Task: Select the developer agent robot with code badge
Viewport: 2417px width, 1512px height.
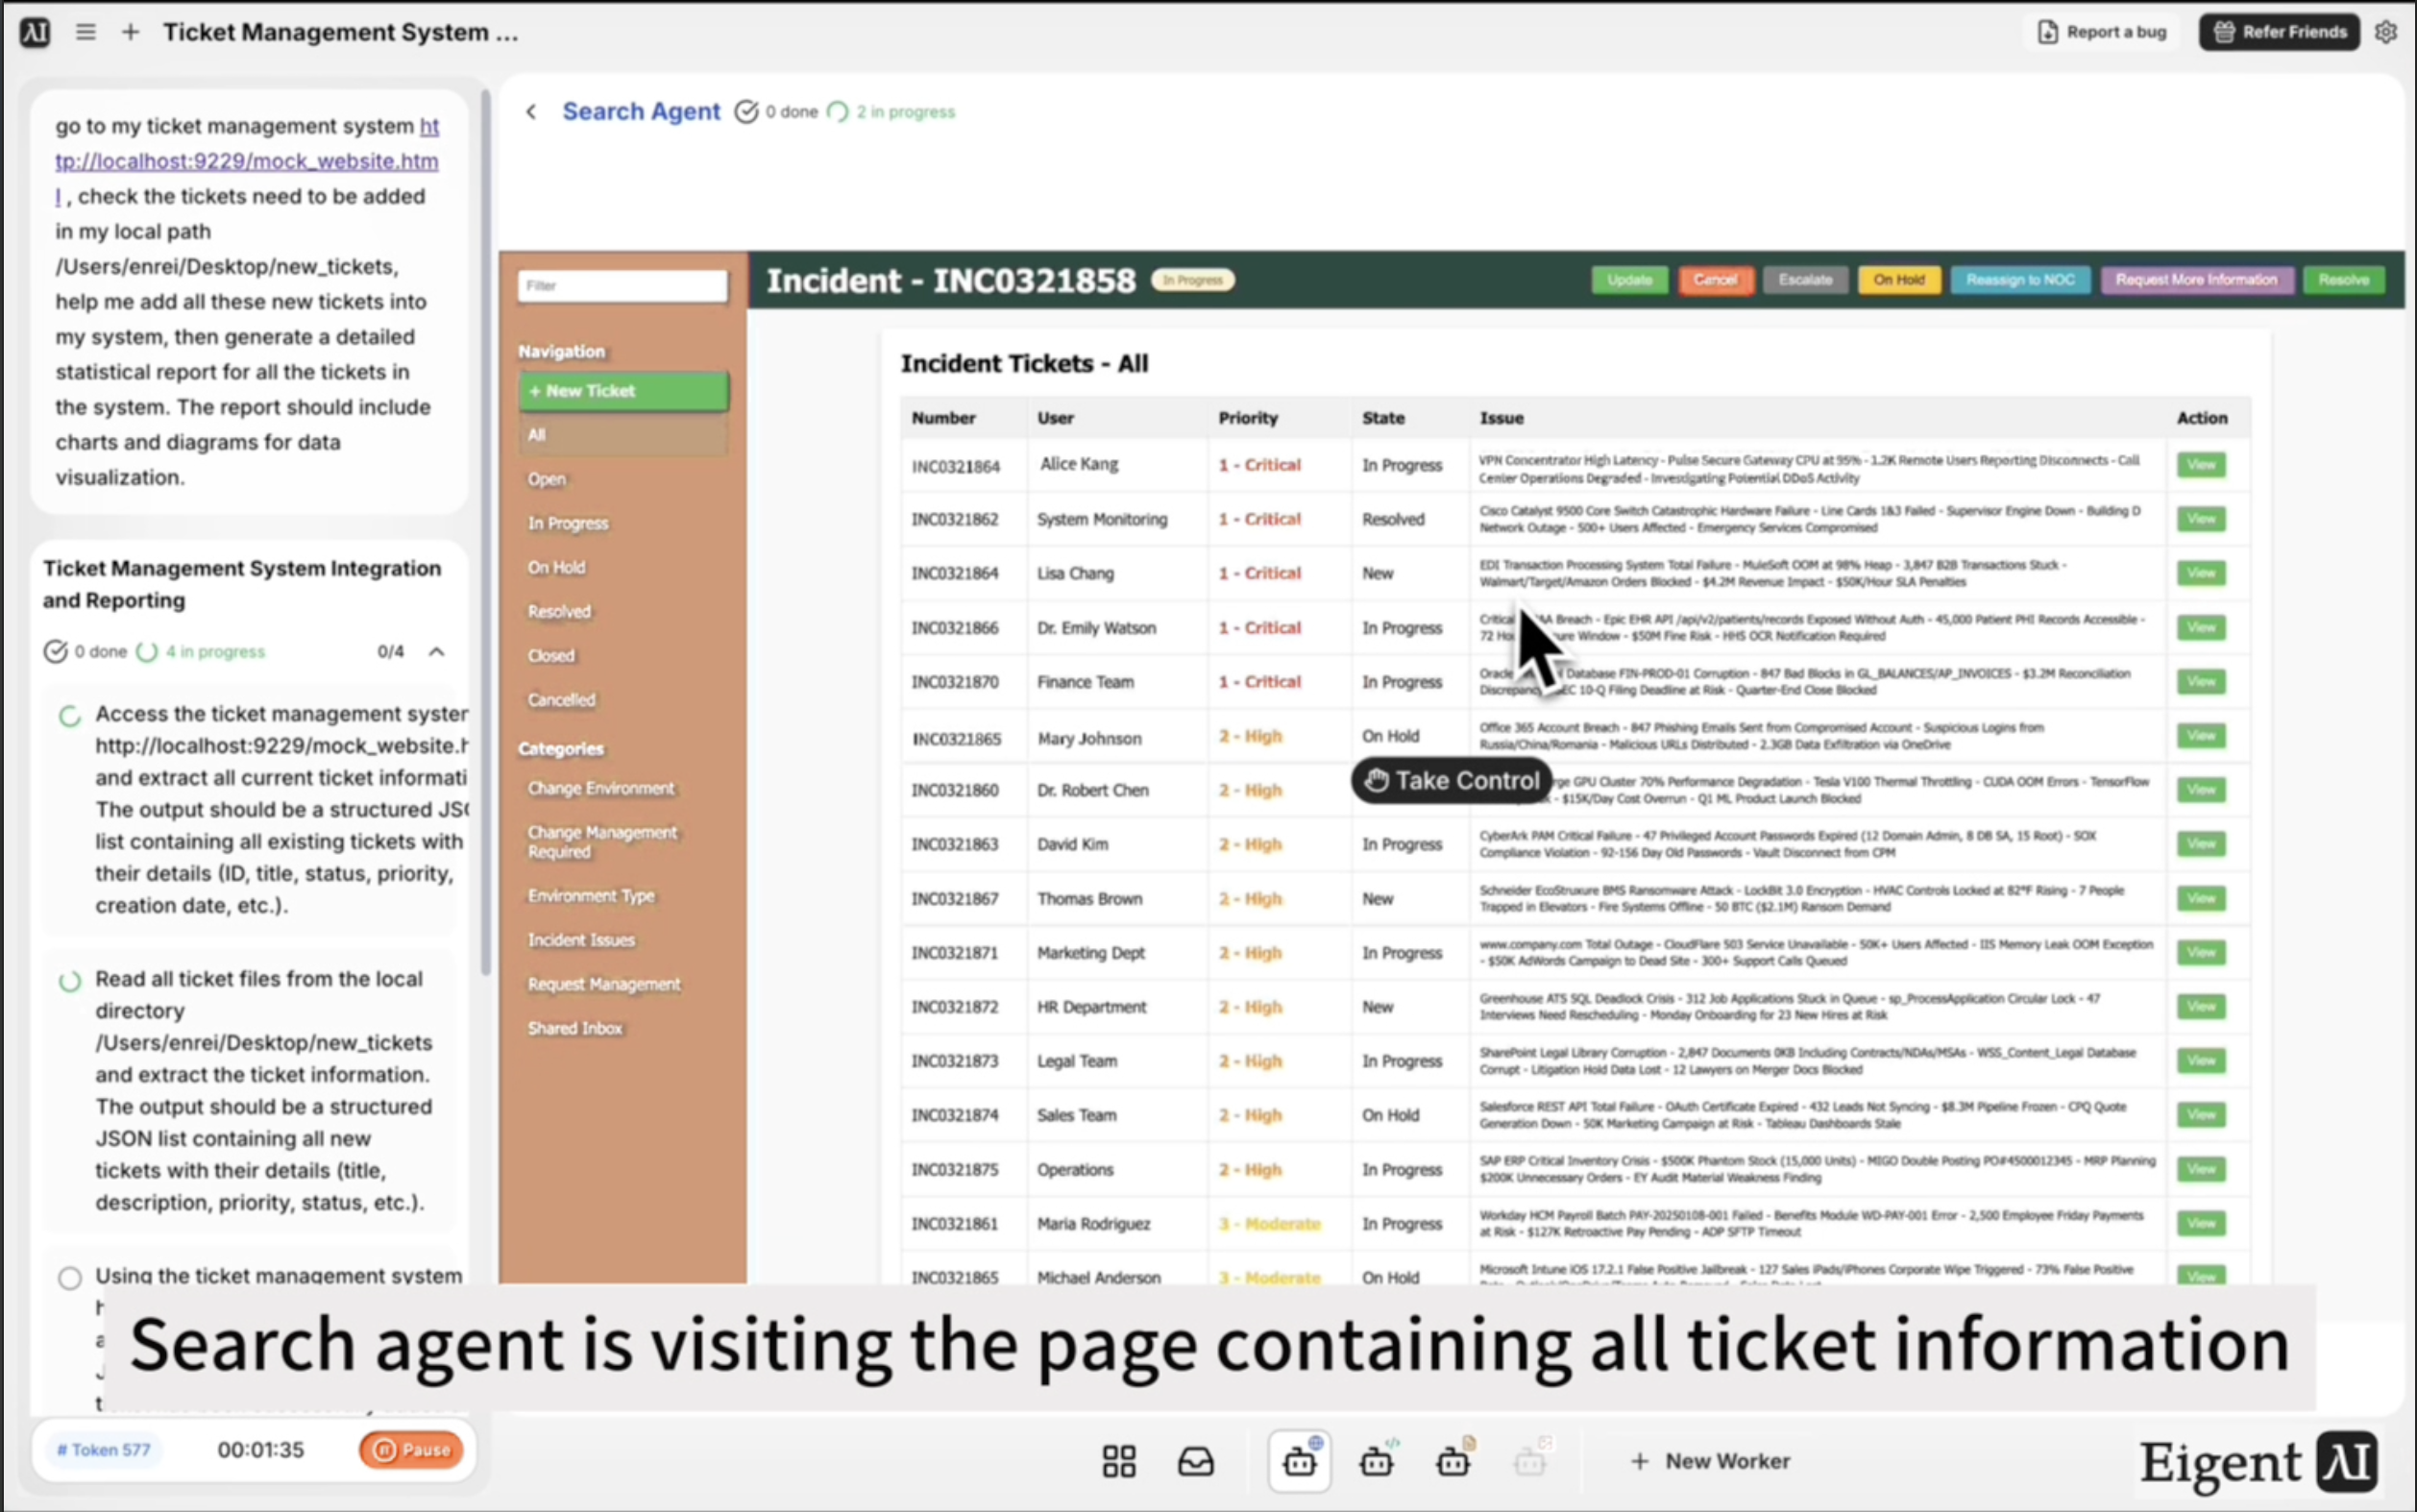Action: click(1377, 1461)
